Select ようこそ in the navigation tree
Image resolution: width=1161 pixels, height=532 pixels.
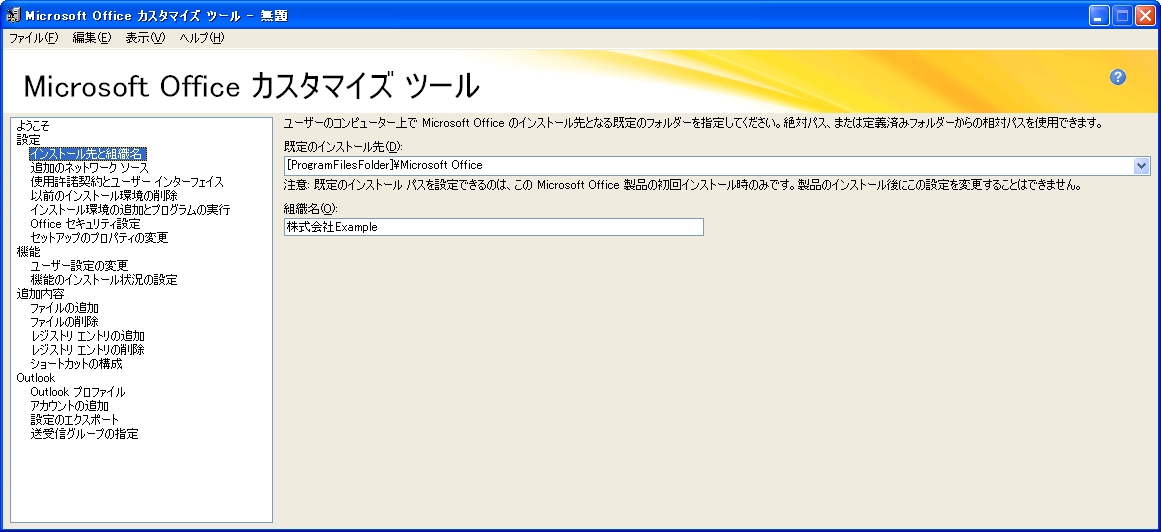point(33,126)
